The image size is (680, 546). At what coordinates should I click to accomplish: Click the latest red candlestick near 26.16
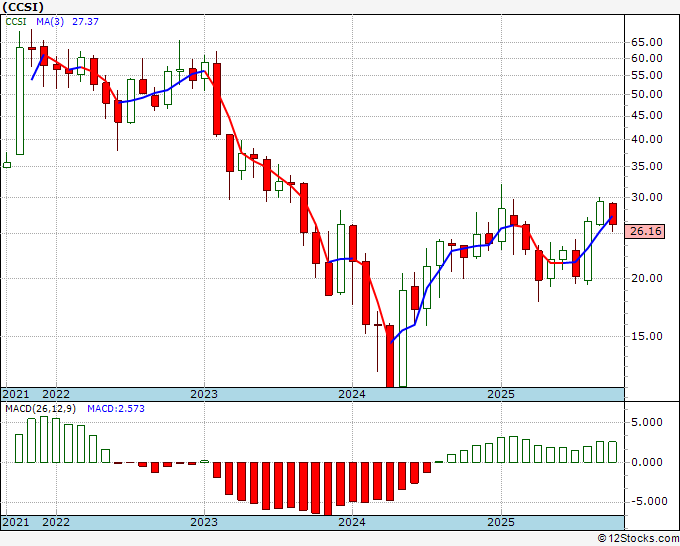click(613, 214)
